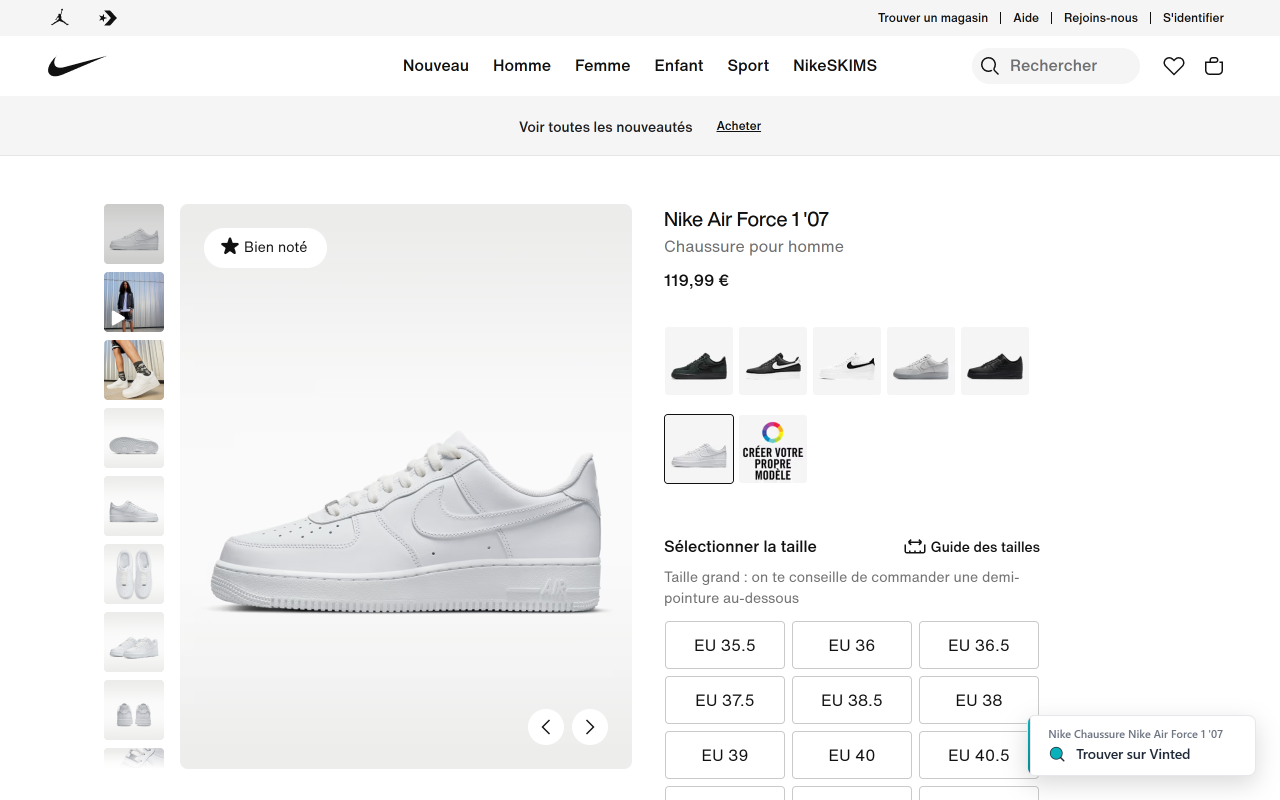The height and width of the screenshot is (800, 1280).
Task: Select size EU 40.5
Action: click(x=979, y=755)
